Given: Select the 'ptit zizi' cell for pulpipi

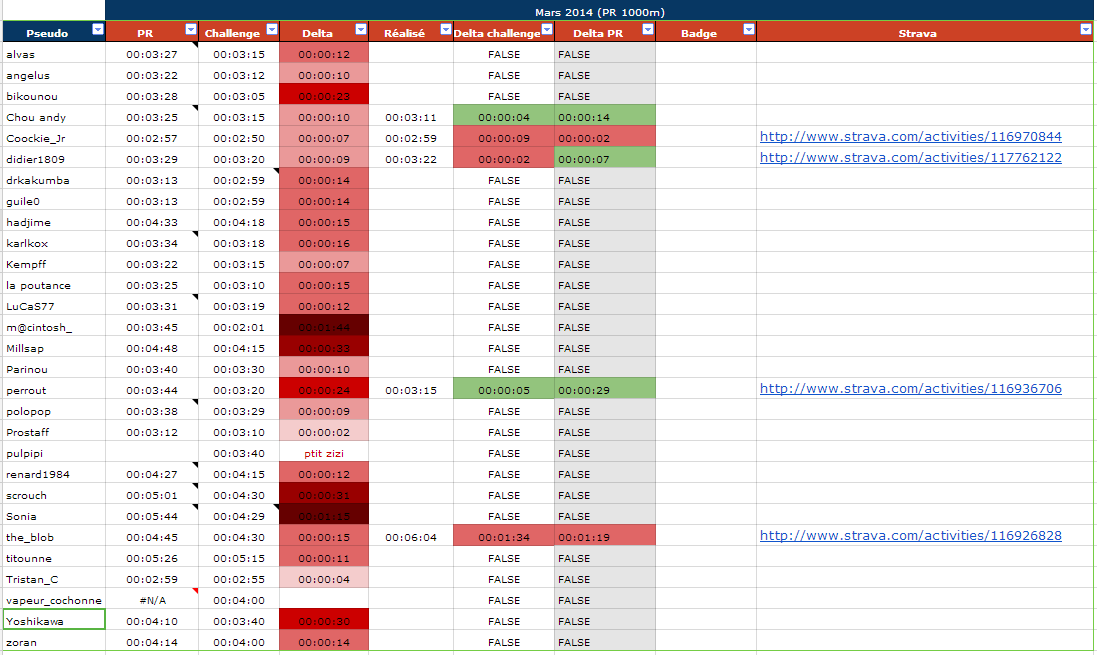Looking at the screenshot, I should click(x=324, y=453).
